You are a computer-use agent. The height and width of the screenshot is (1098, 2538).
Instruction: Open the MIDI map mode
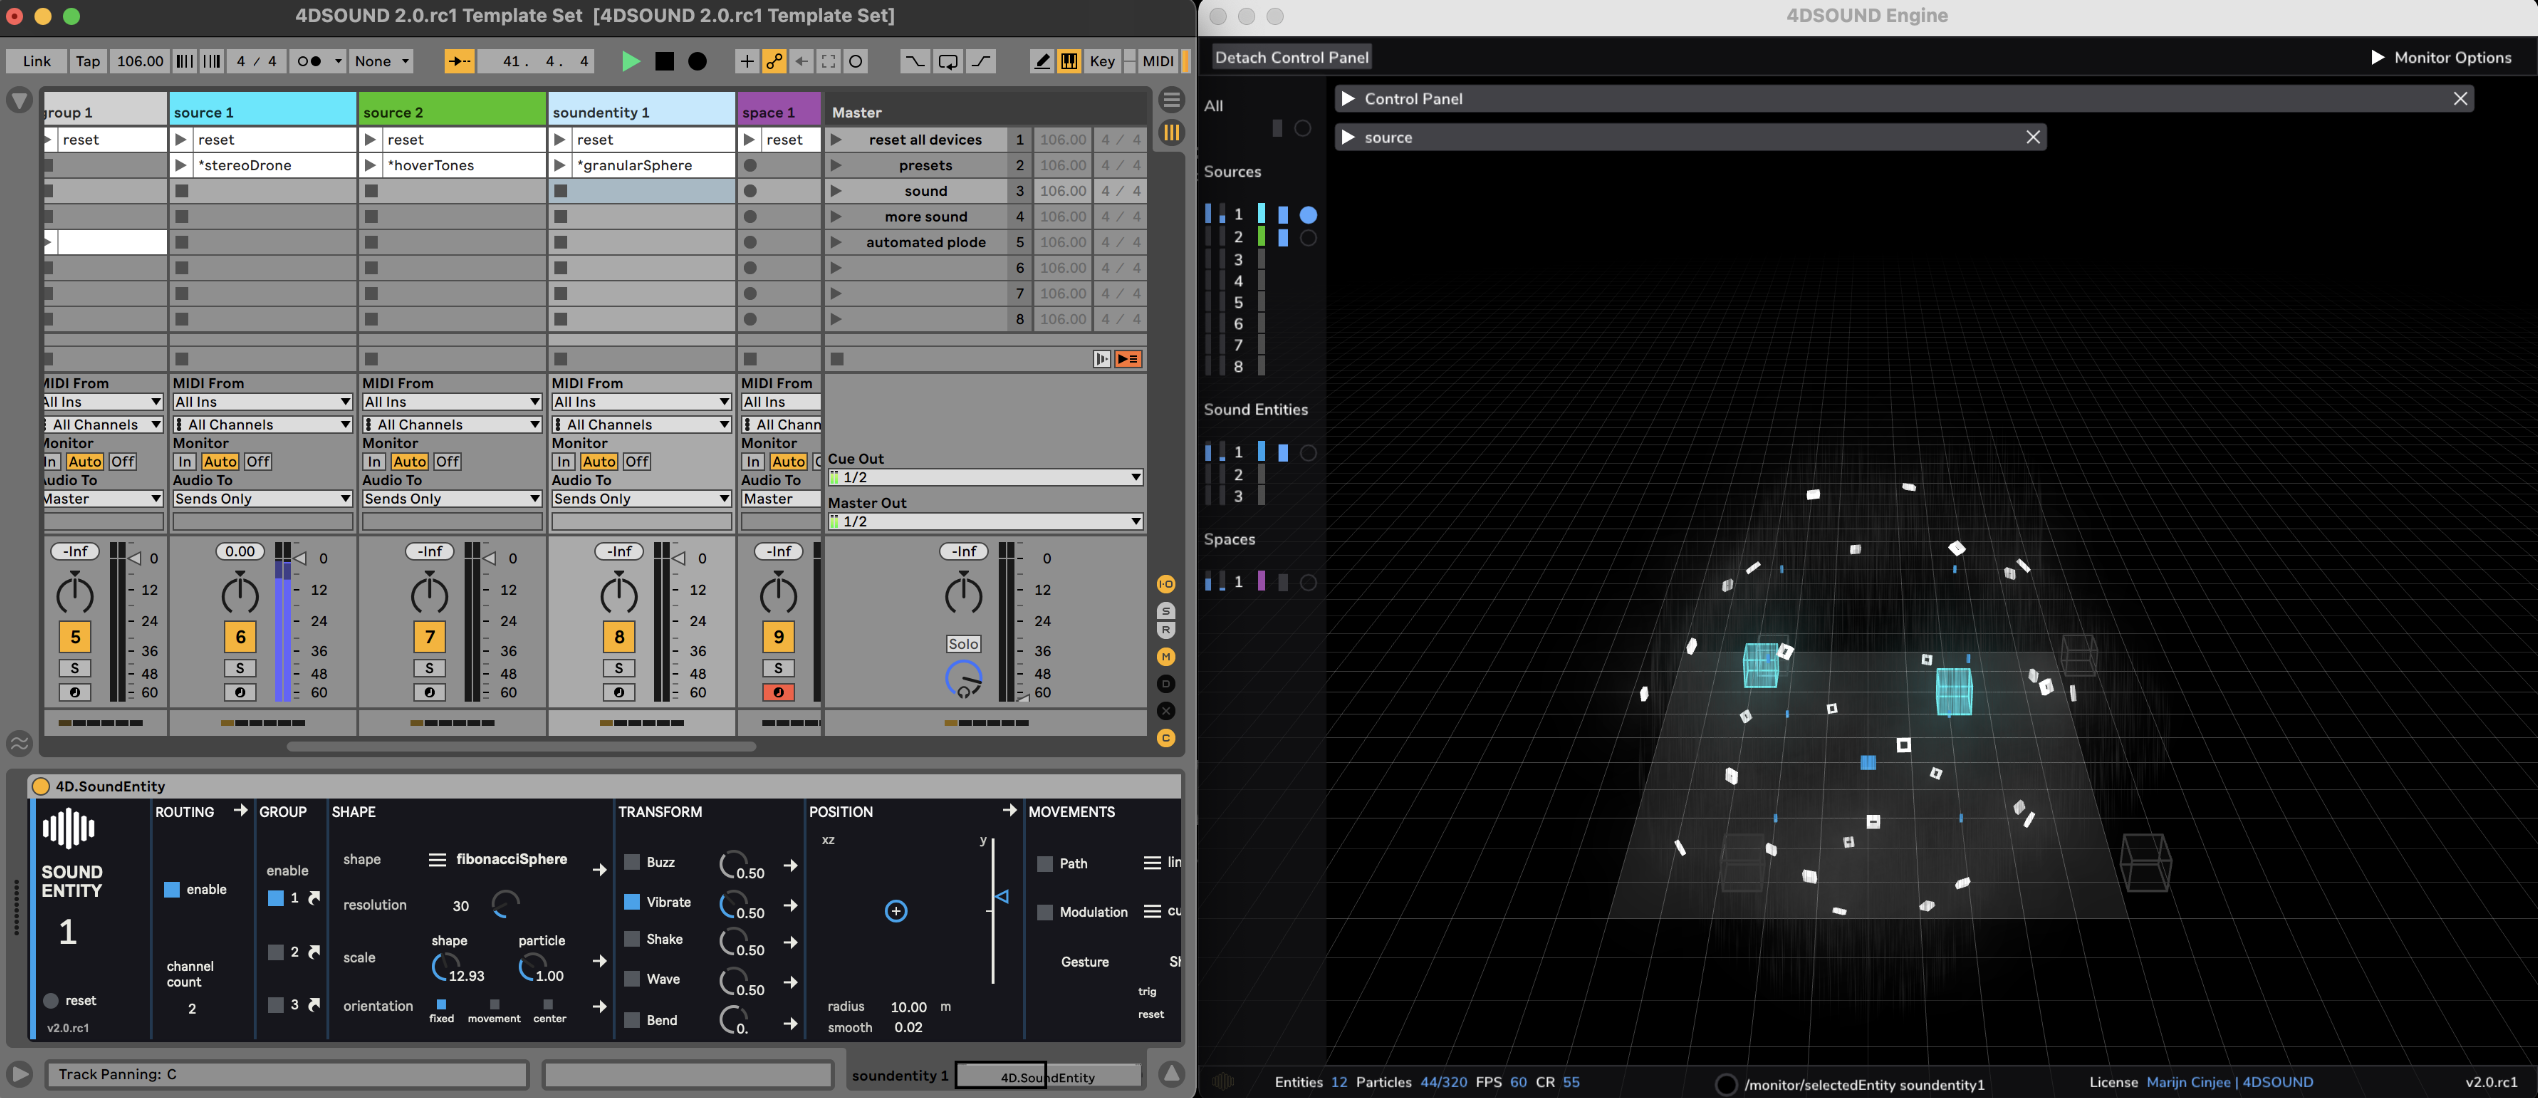click(1158, 61)
